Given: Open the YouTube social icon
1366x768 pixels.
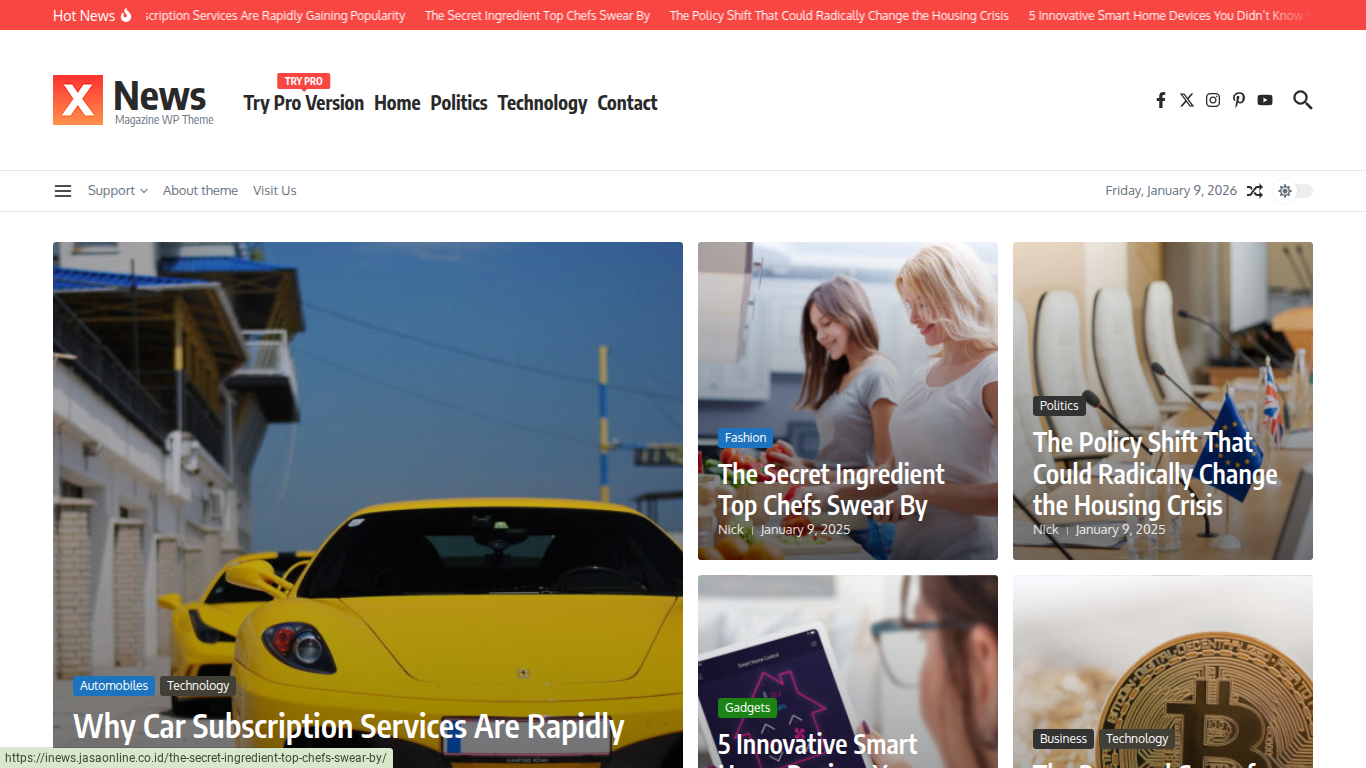Looking at the screenshot, I should pos(1265,100).
